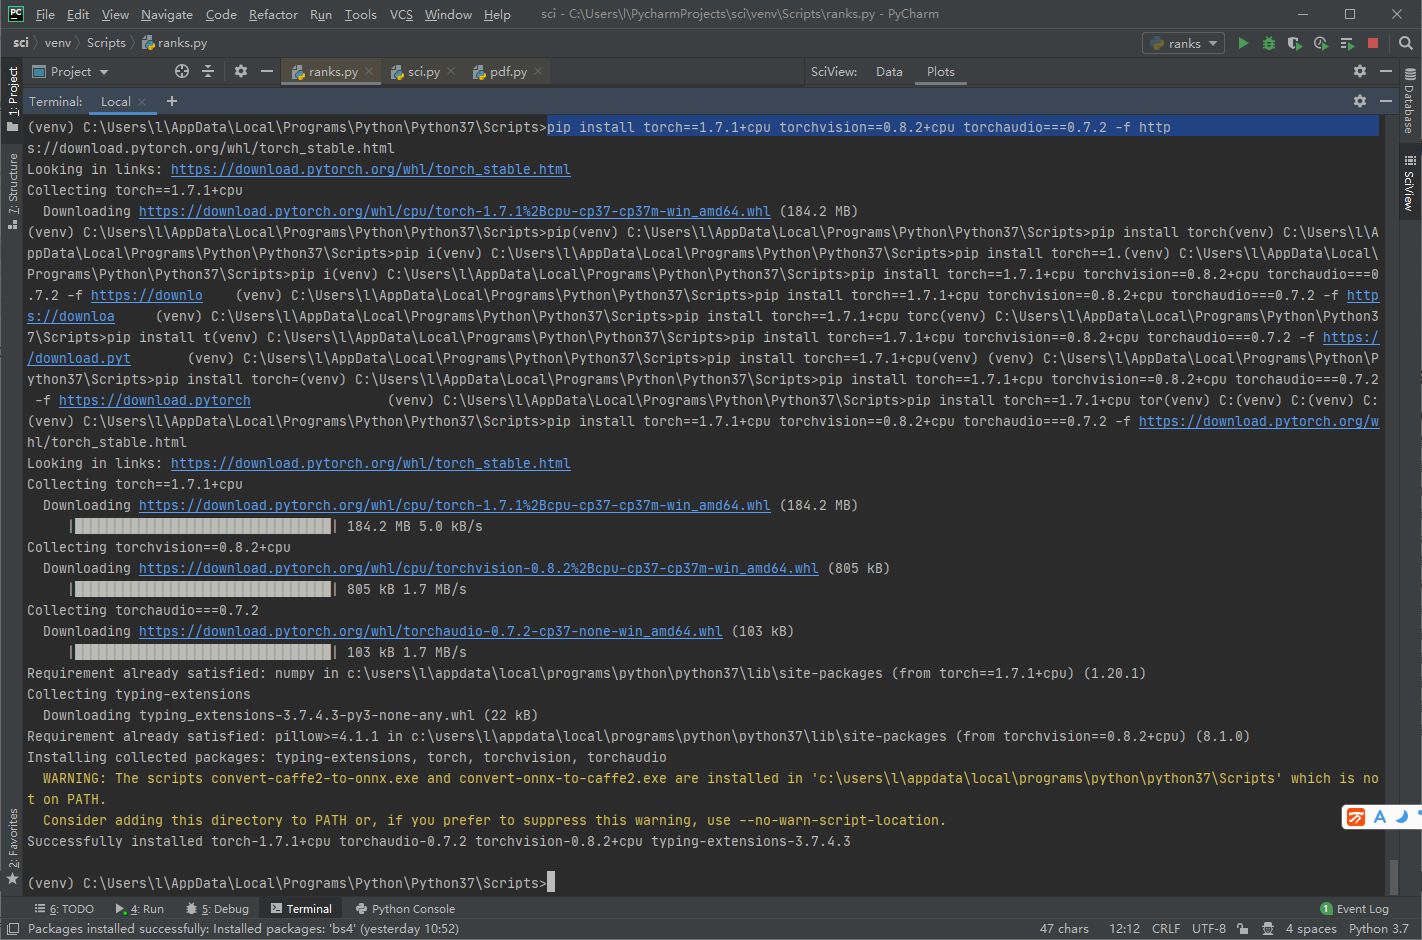This screenshot has width=1422, height=940.
Task: Open the SciView side tool window
Action: point(1410,183)
